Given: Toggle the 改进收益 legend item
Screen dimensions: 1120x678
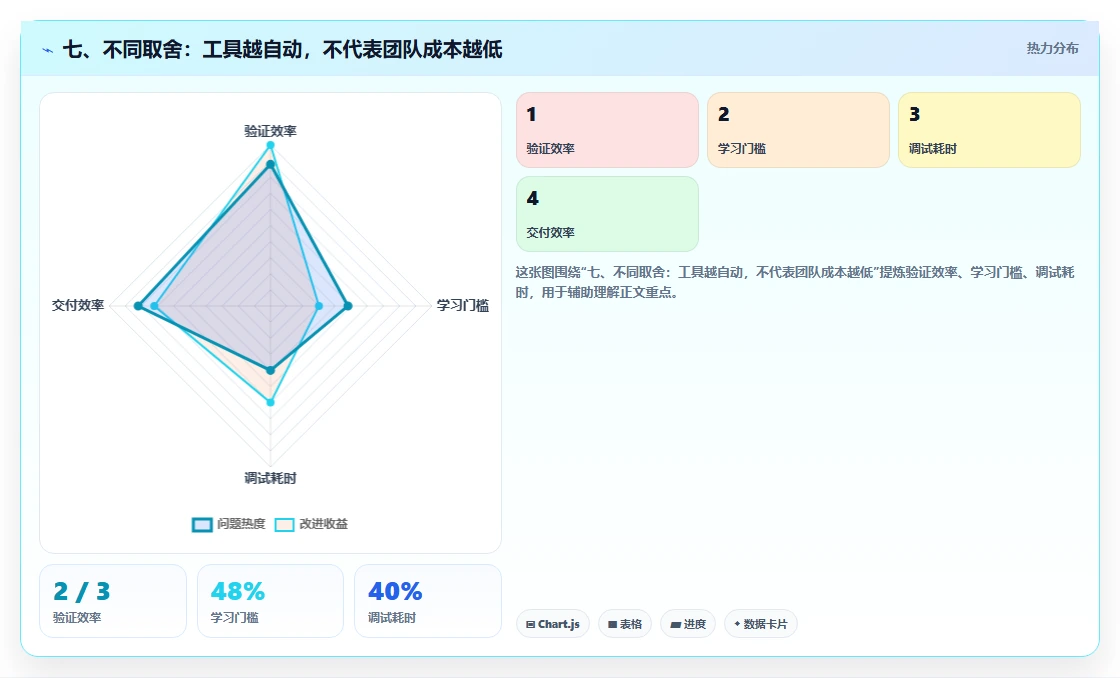Looking at the screenshot, I should point(311,524).
